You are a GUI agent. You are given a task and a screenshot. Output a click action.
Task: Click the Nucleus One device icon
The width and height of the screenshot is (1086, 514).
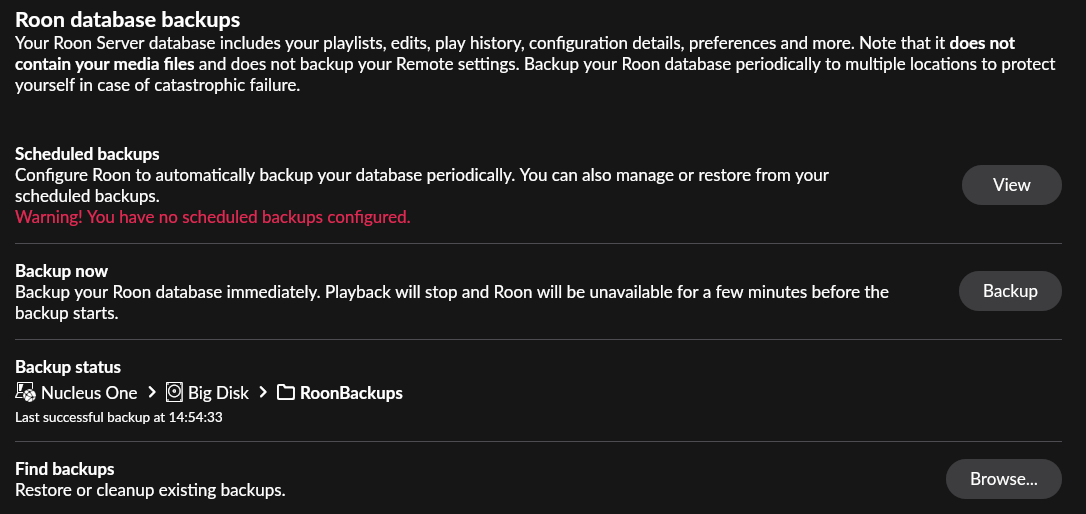click(25, 393)
